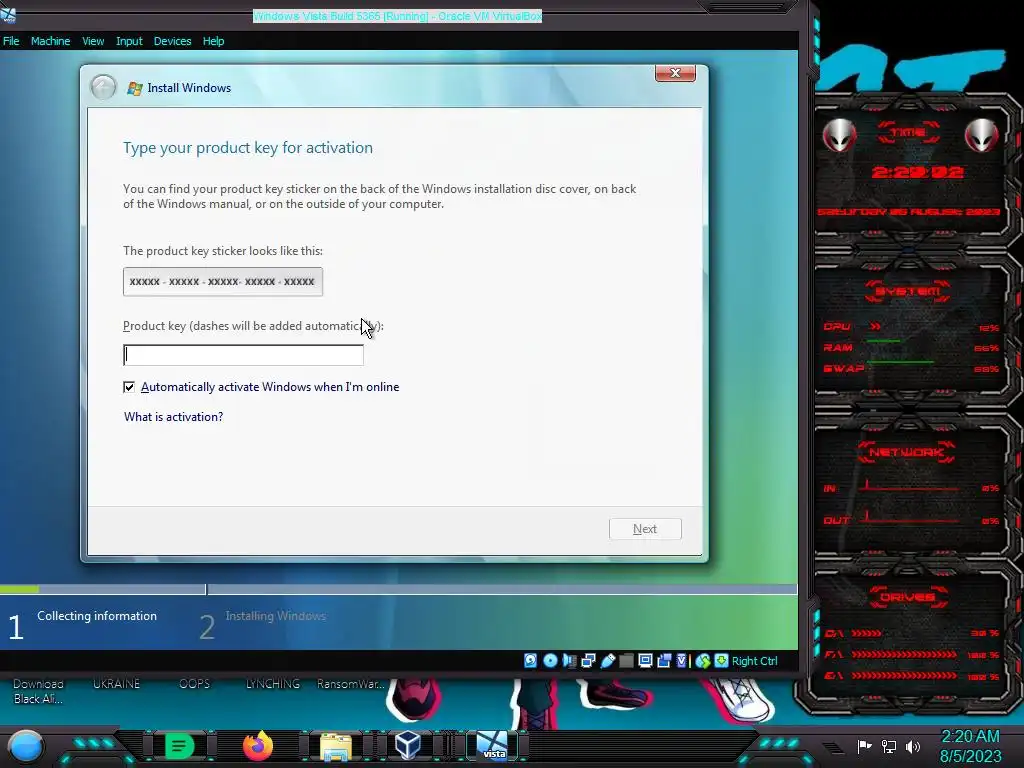
Task: Click the CPU virtualization 'V' indicator icon
Action: tap(681, 661)
